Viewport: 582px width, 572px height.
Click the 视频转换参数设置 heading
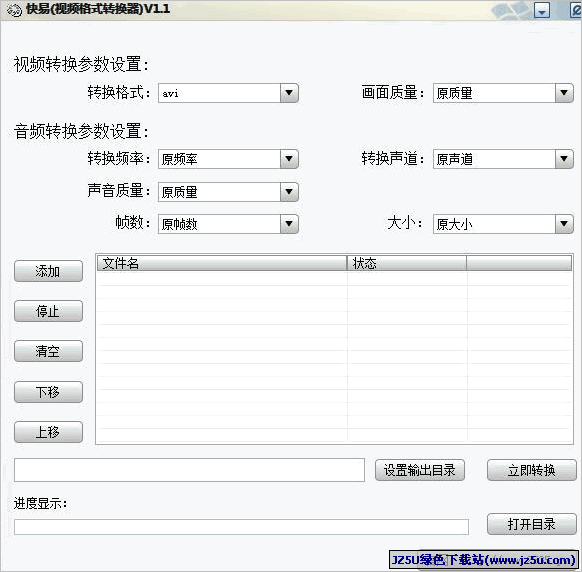[81, 64]
